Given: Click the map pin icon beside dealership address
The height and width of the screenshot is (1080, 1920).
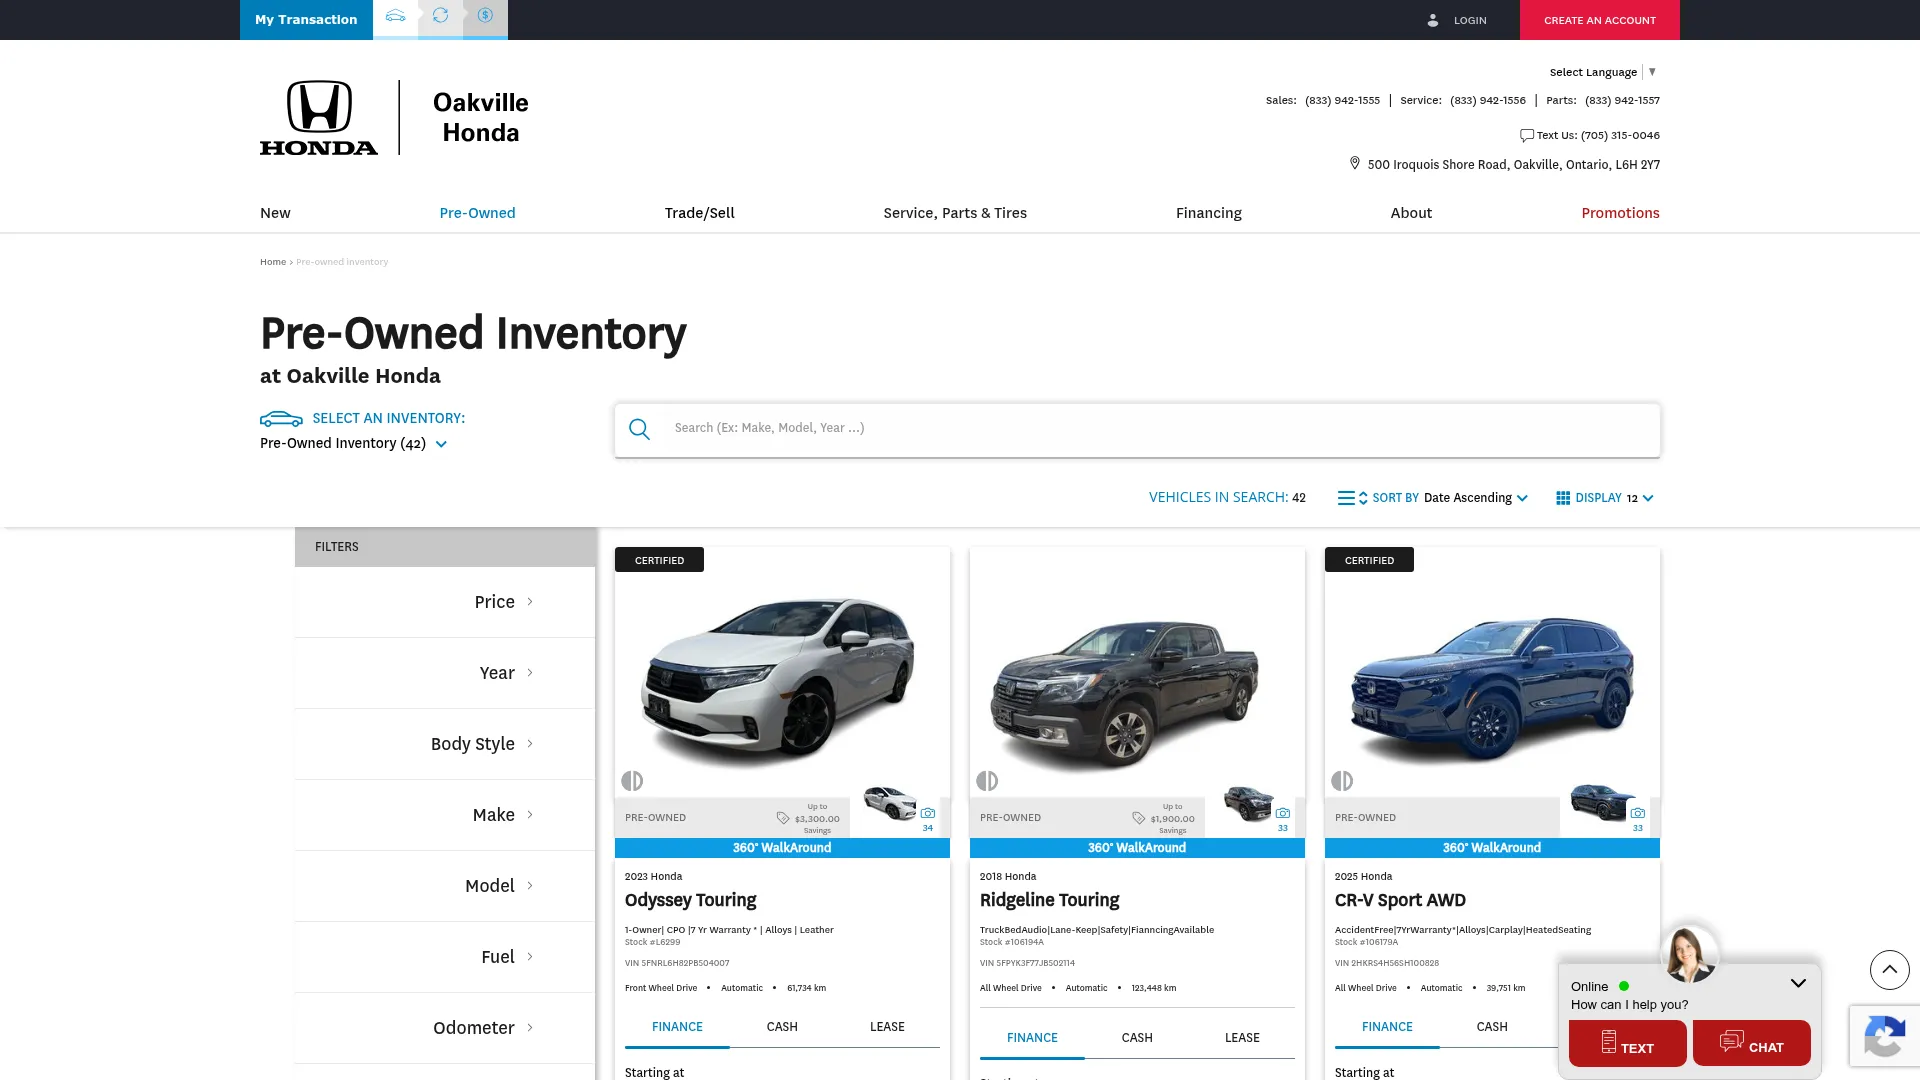Looking at the screenshot, I should click(1354, 163).
